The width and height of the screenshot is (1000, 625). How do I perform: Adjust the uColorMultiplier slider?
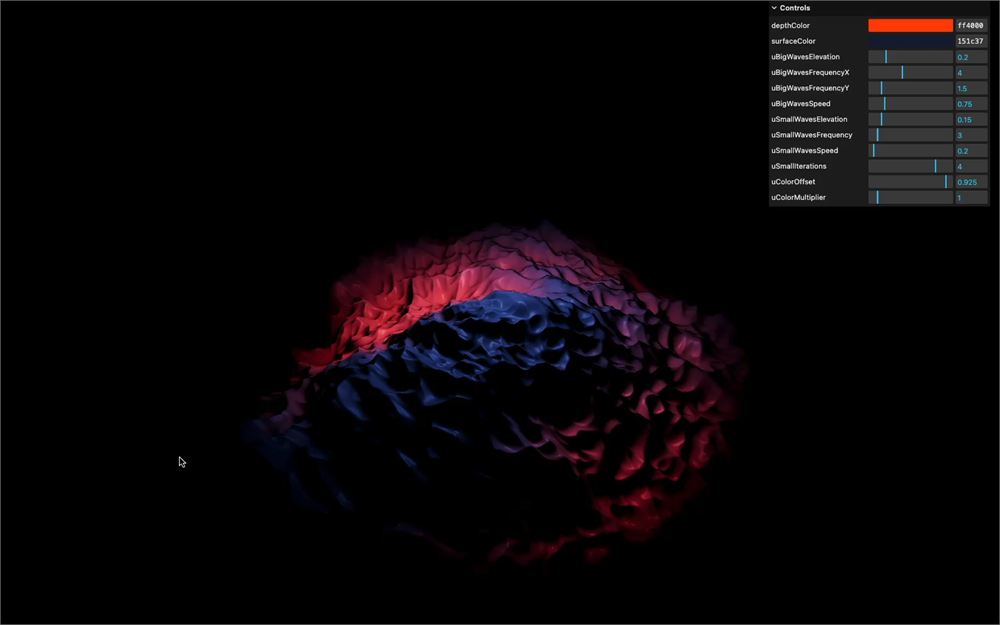point(910,197)
